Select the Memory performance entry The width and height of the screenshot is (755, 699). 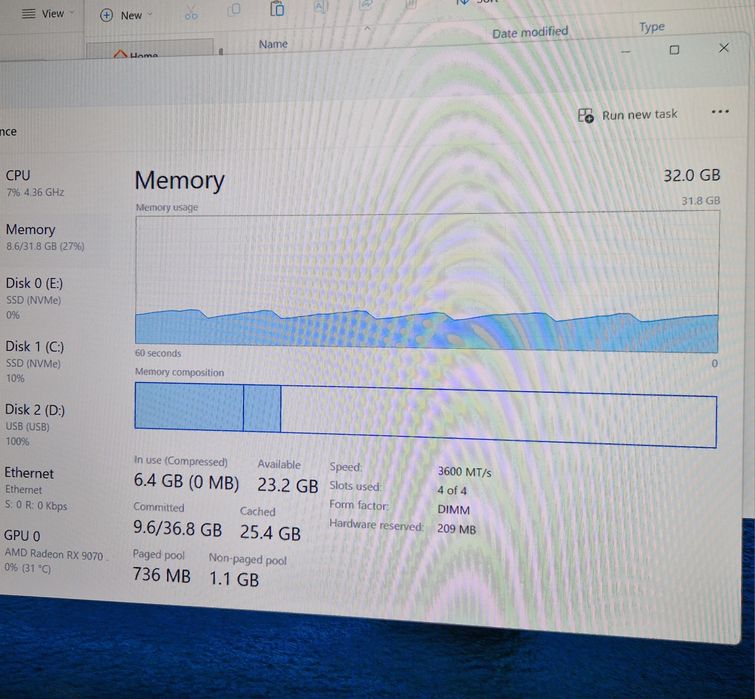[x=53, y=237]
